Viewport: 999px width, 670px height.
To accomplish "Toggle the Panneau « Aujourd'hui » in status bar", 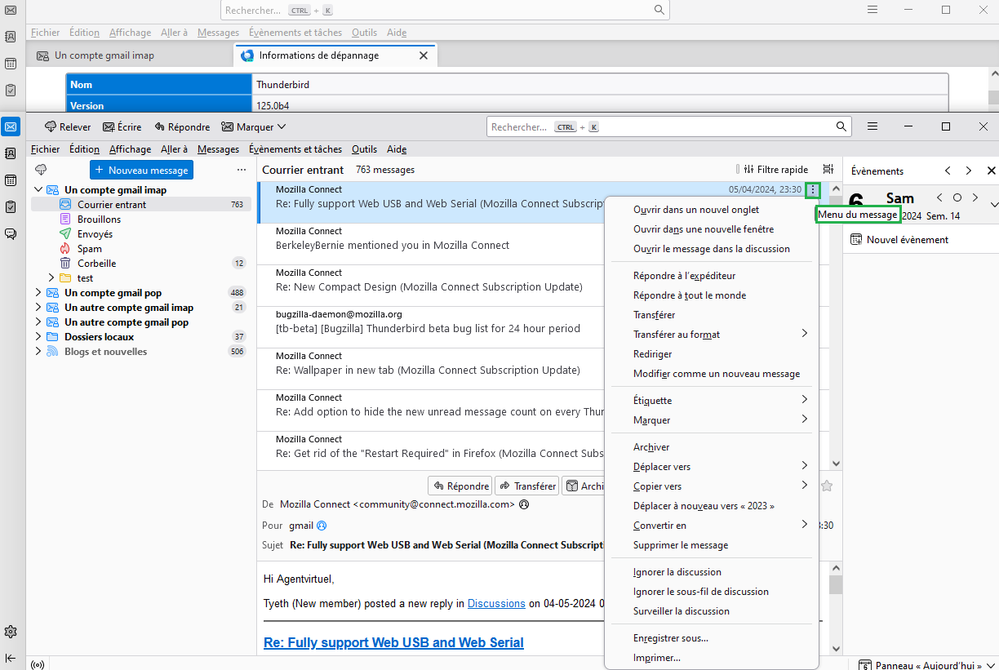I will [920, 664].
